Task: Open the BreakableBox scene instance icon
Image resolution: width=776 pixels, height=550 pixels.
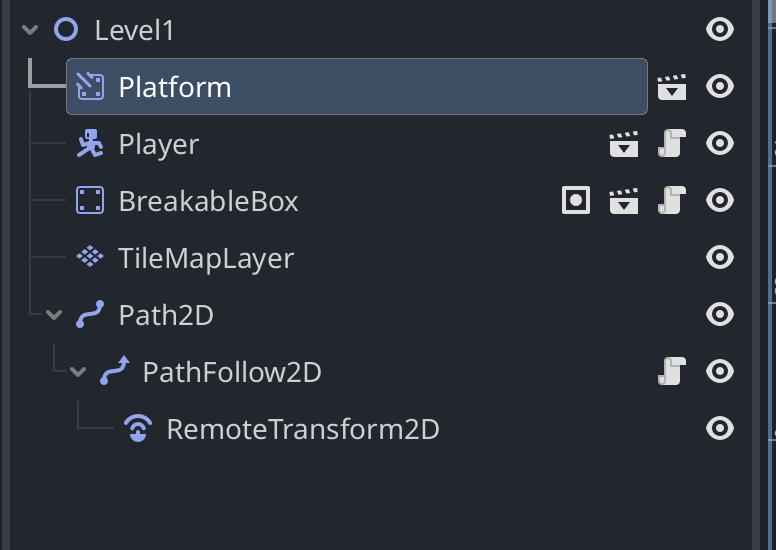Action: tap(624, 201)
